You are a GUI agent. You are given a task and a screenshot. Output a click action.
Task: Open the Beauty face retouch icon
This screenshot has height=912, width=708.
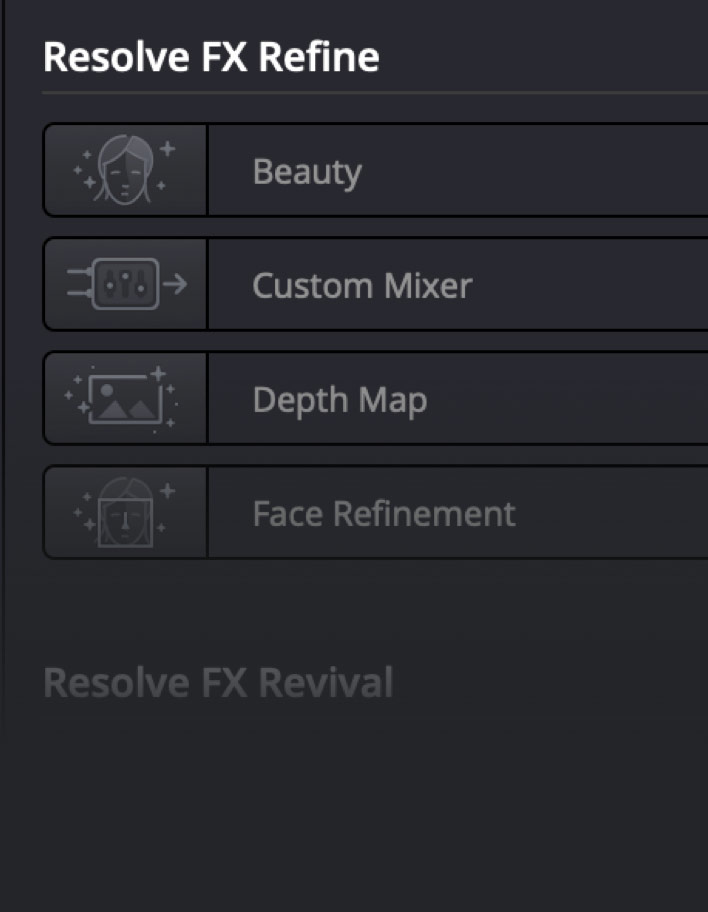pos(123,169)
